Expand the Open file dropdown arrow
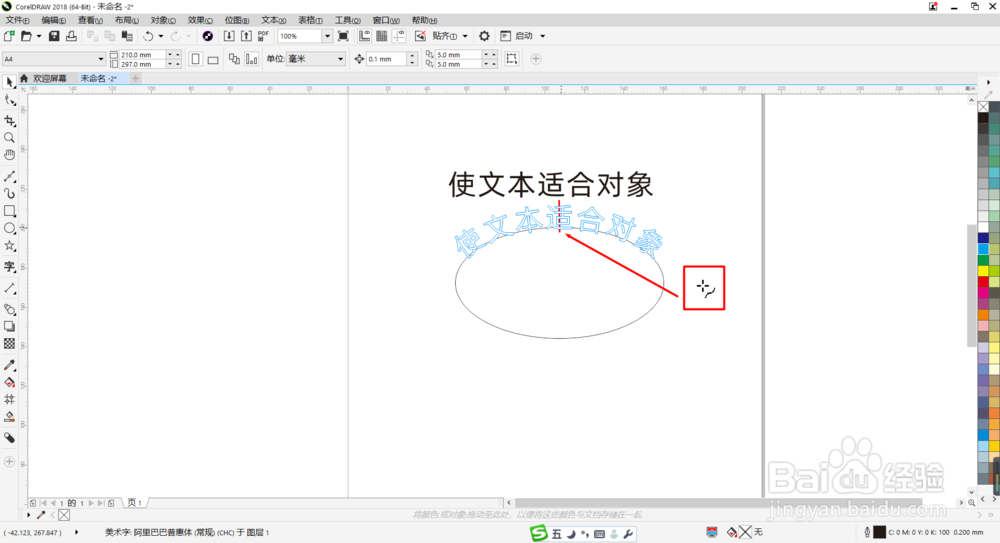This screenshot has width=1000, height=543. 39,36
